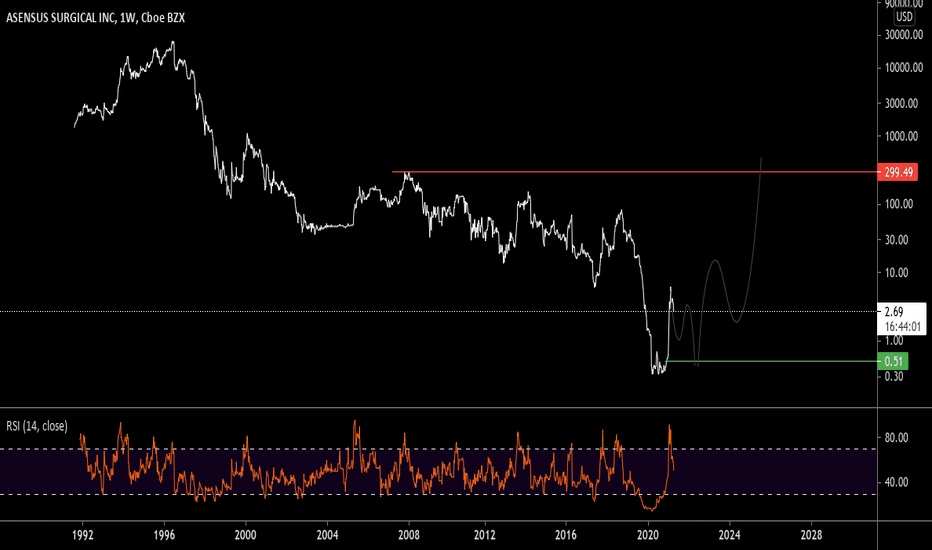Click the 1996 time axis label
Screen dimensions: 932x550
[x=164, y=535]
